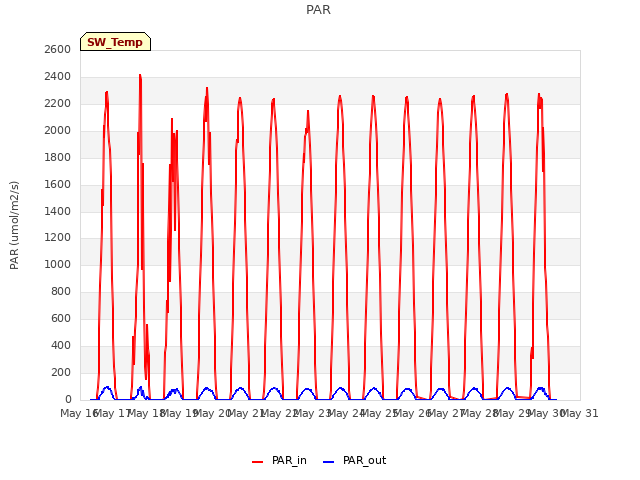Click the 1400 y-axis tick label
The height and width of the screenshot is (480, 640).
pyautogui.click(x=58, y=211)
